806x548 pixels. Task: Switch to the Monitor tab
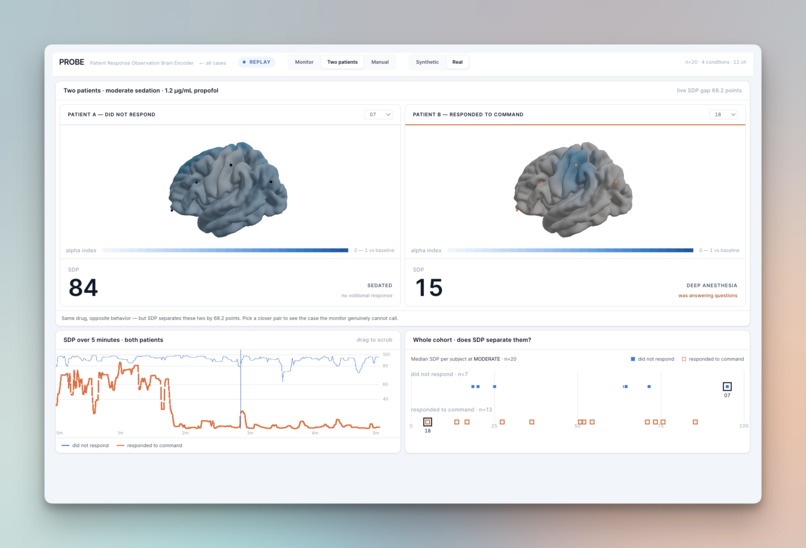tap(304, 62)
